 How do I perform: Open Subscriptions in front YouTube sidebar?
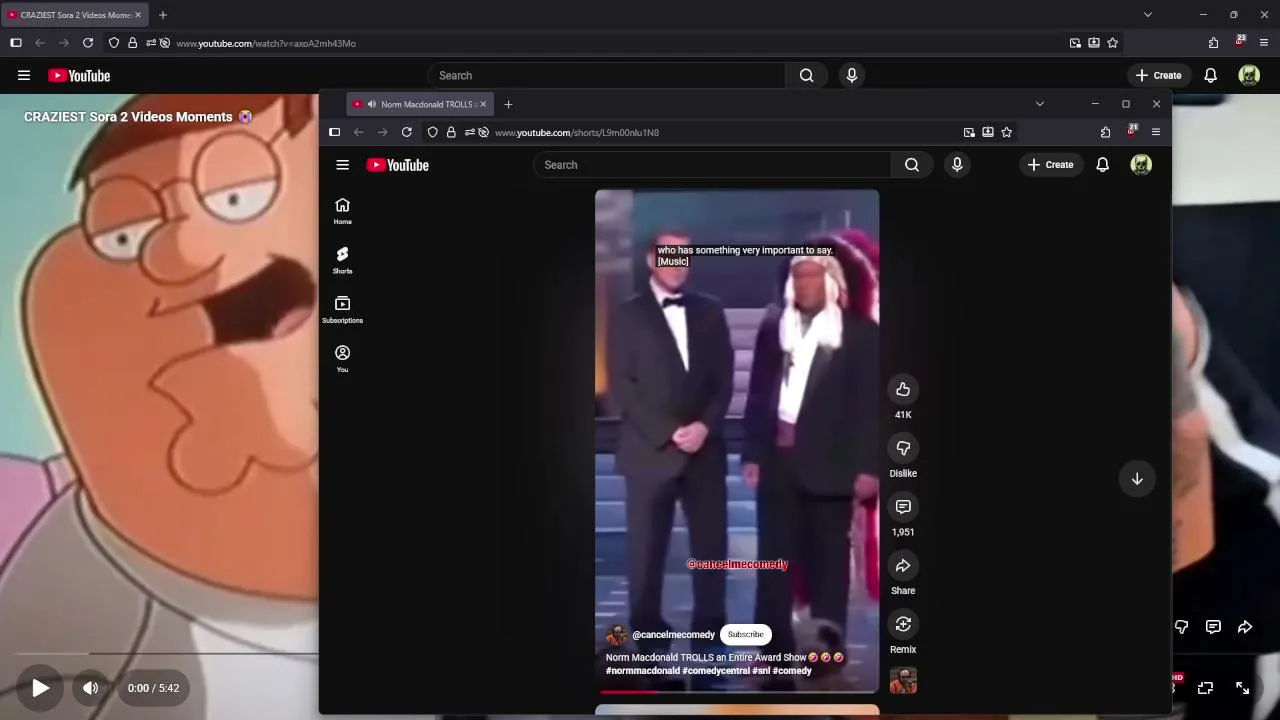342,309
